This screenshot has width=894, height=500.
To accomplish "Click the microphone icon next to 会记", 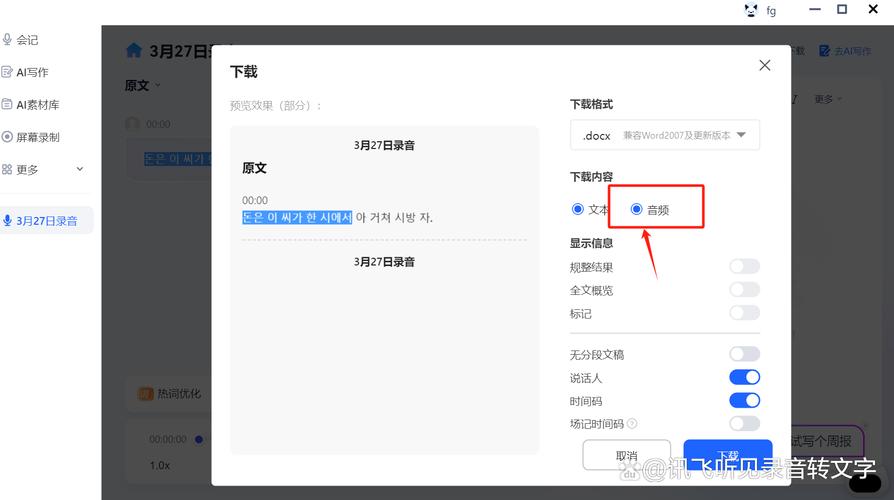I will click(7, 39).
